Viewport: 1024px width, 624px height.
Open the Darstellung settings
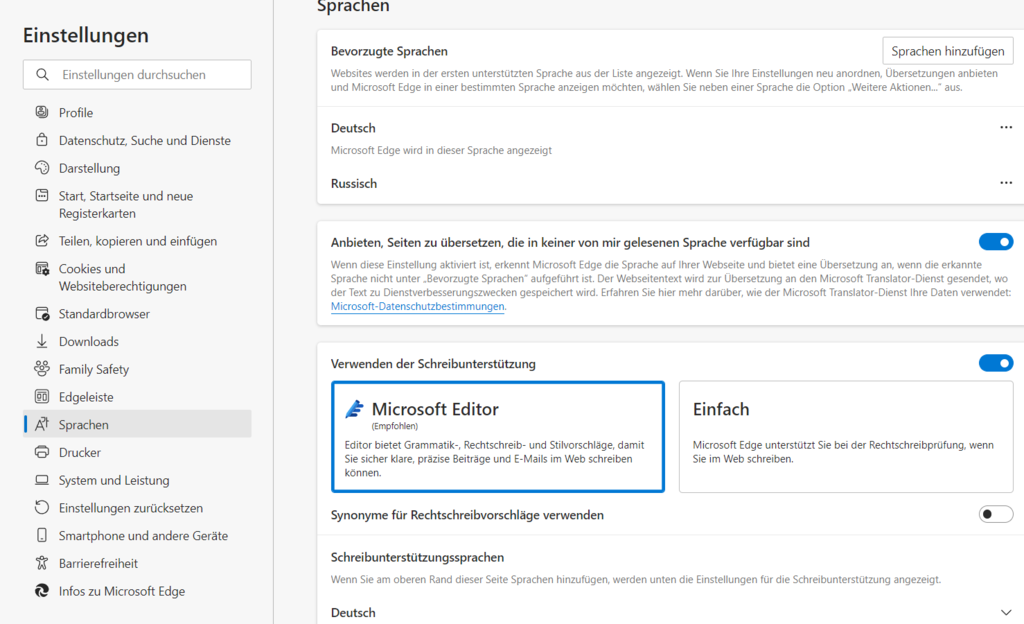tap(137, 168)
